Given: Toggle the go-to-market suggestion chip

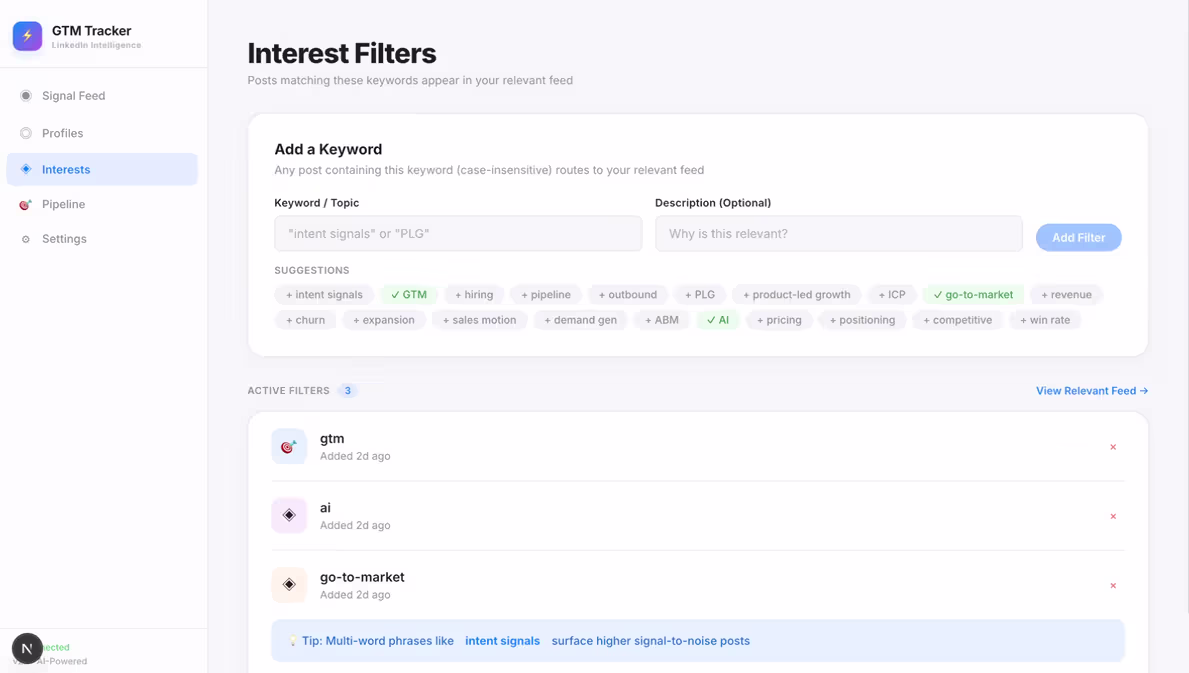Looking at the screenshot, I should [971, 294].
